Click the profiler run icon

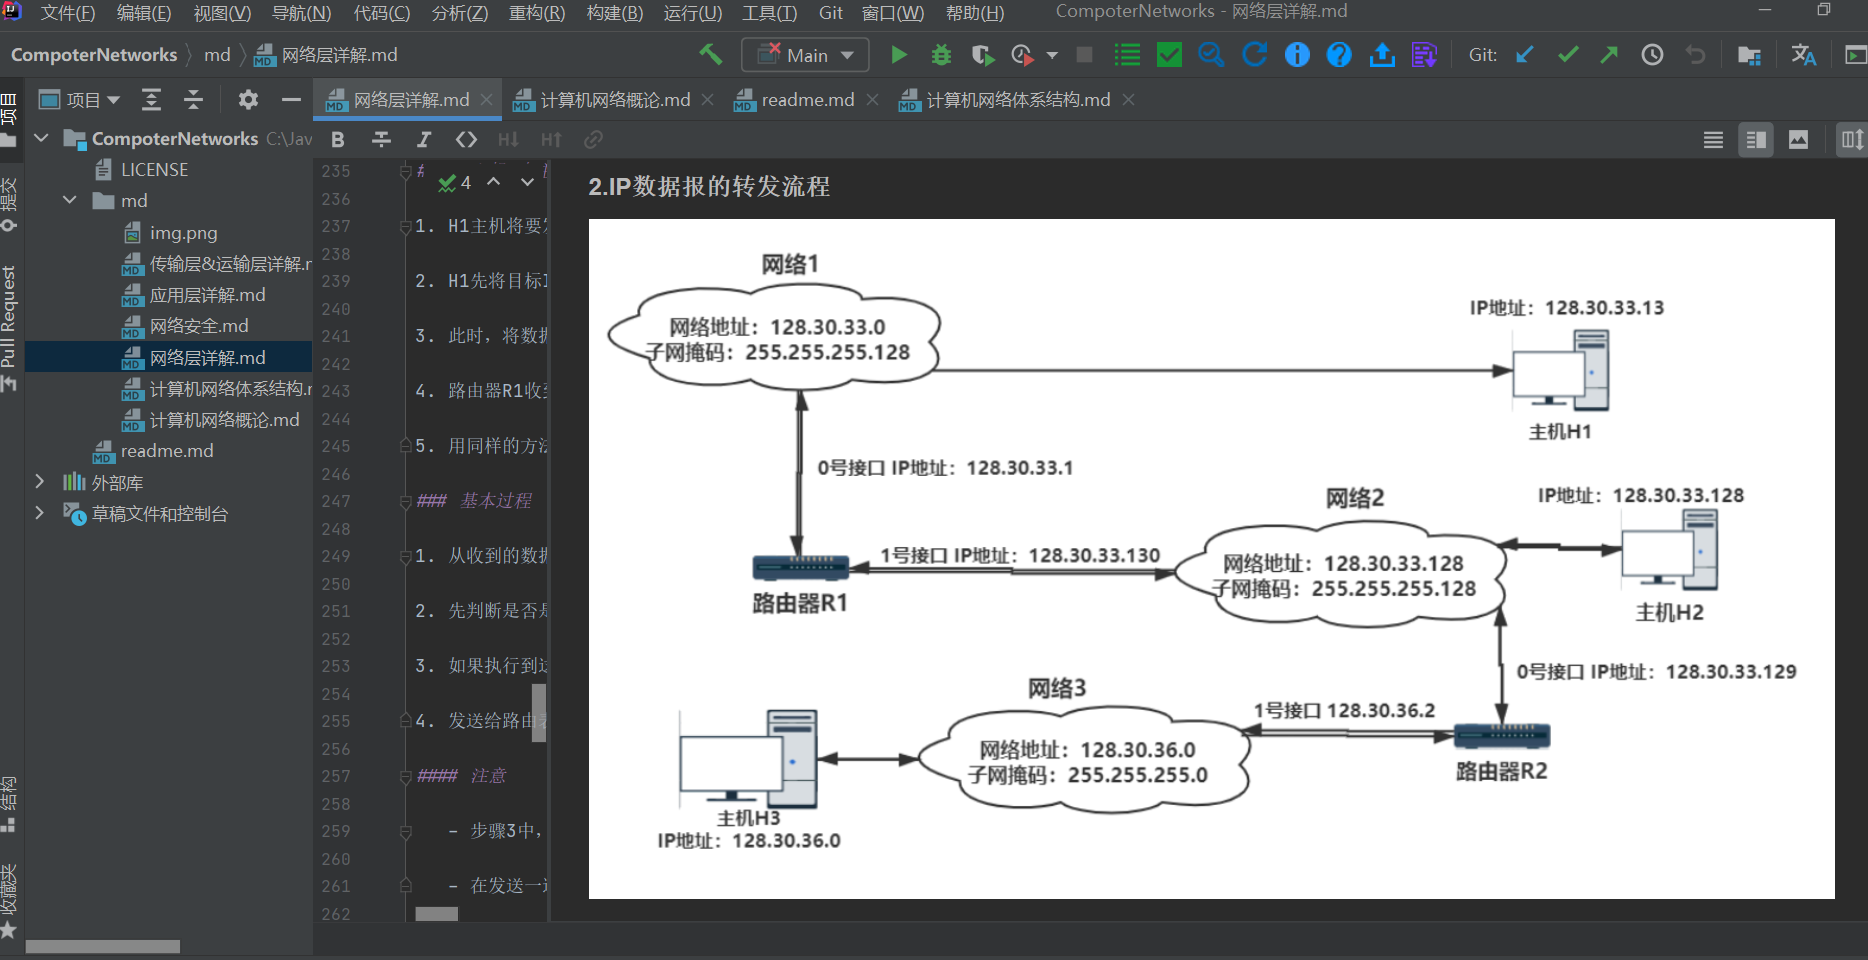click(1022, 55)
